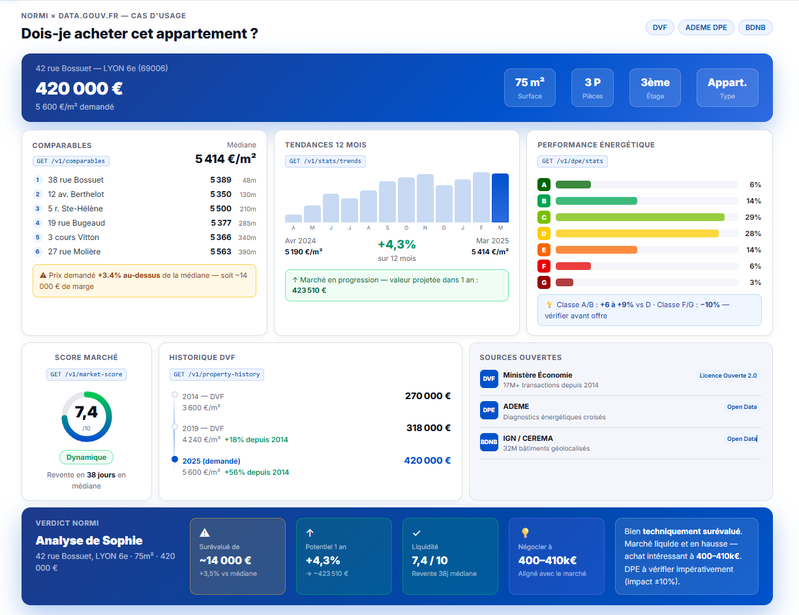Click the BDNB icon for IGN / CEREMA
The height and width of the screenshot is (615, 799).
point(489,441)
